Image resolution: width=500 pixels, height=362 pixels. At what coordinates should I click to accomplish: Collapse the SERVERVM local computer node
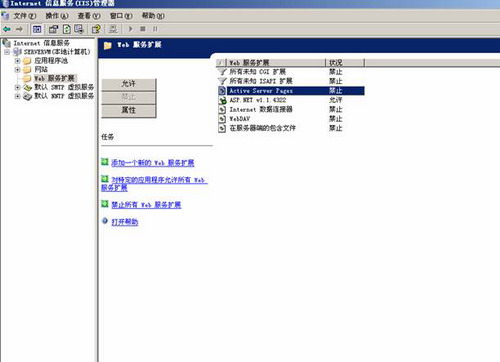[x=7, y=52]
